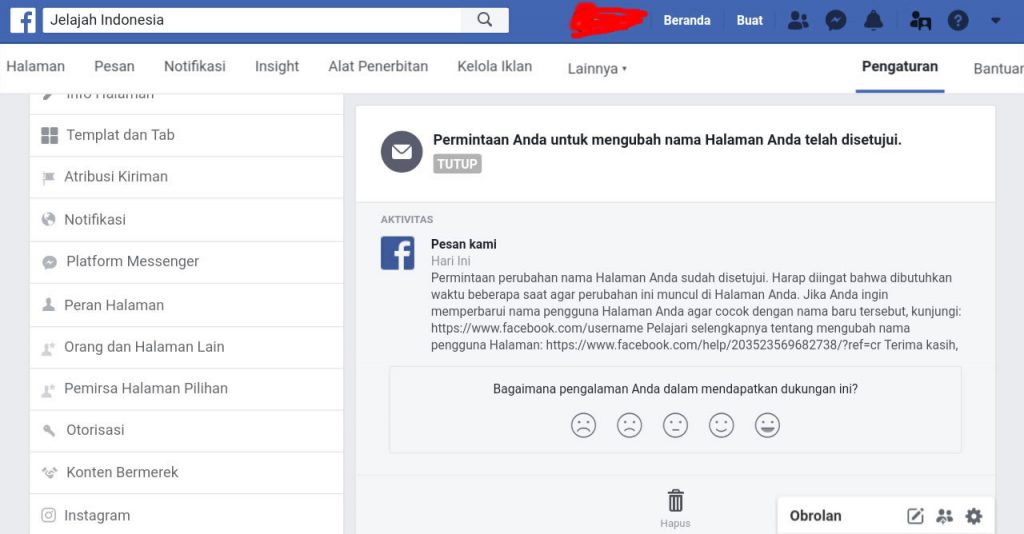Click the Hapus trash icon
This screenshot has height=534, width=1024.
coord(675,501)
